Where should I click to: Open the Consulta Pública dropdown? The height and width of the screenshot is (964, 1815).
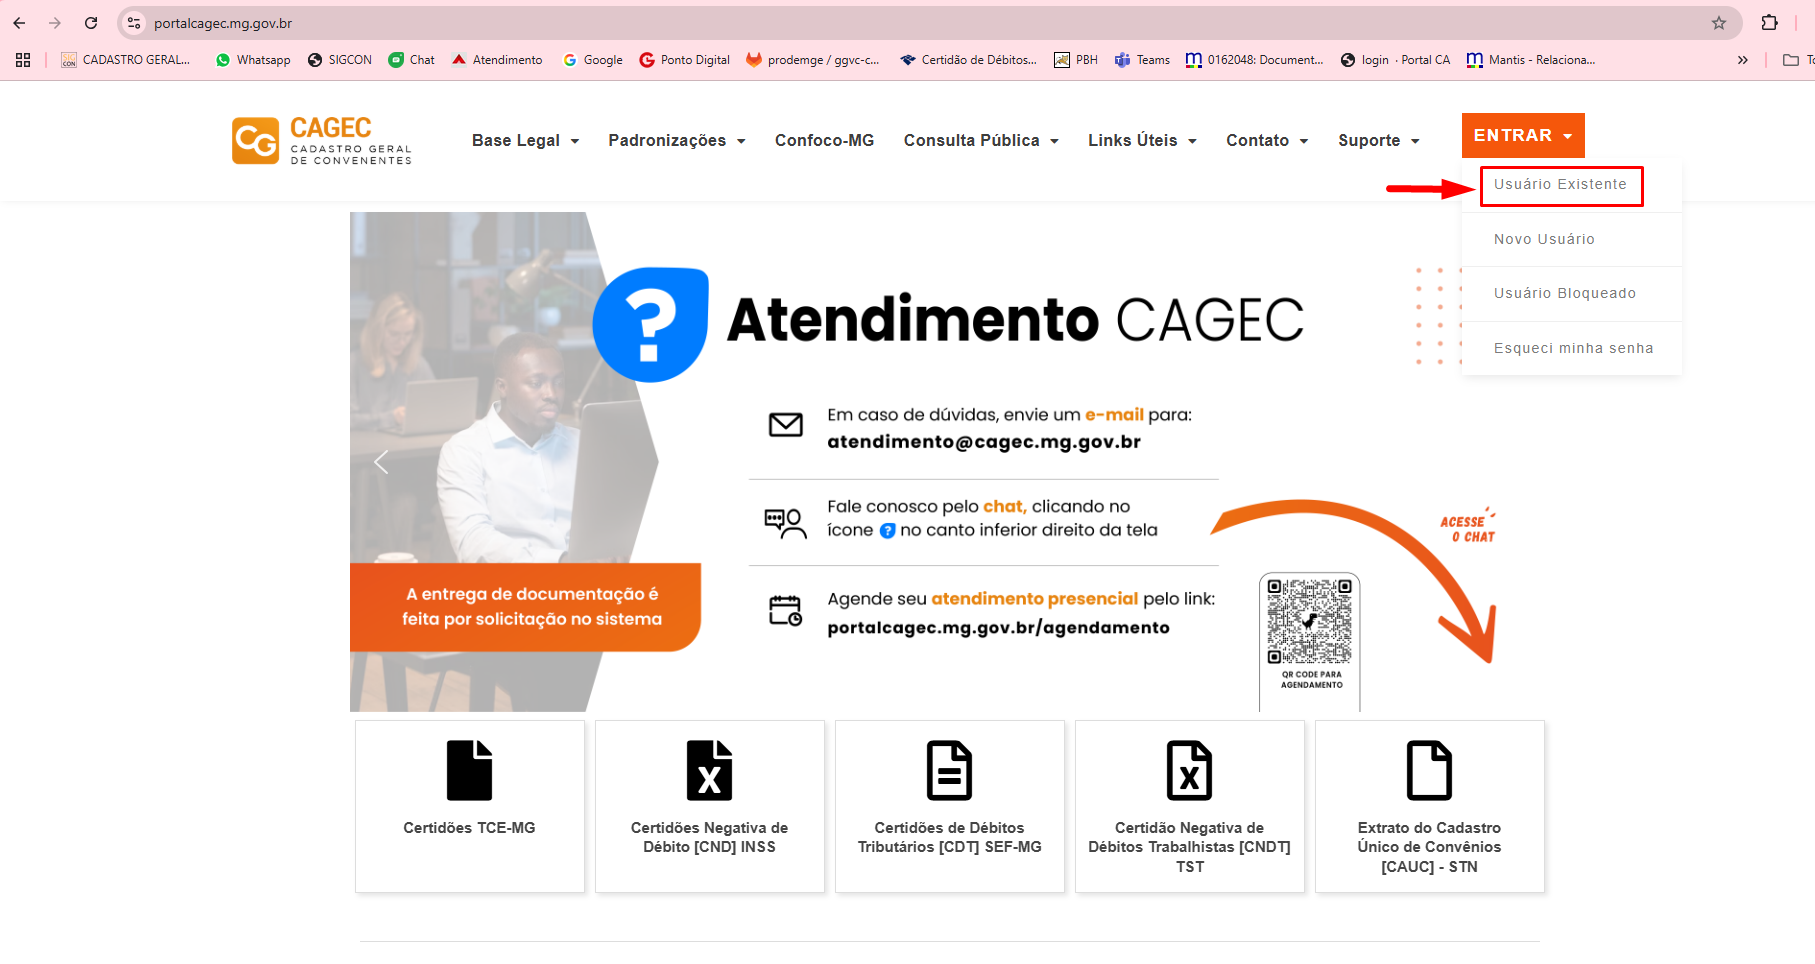[980, 141]
